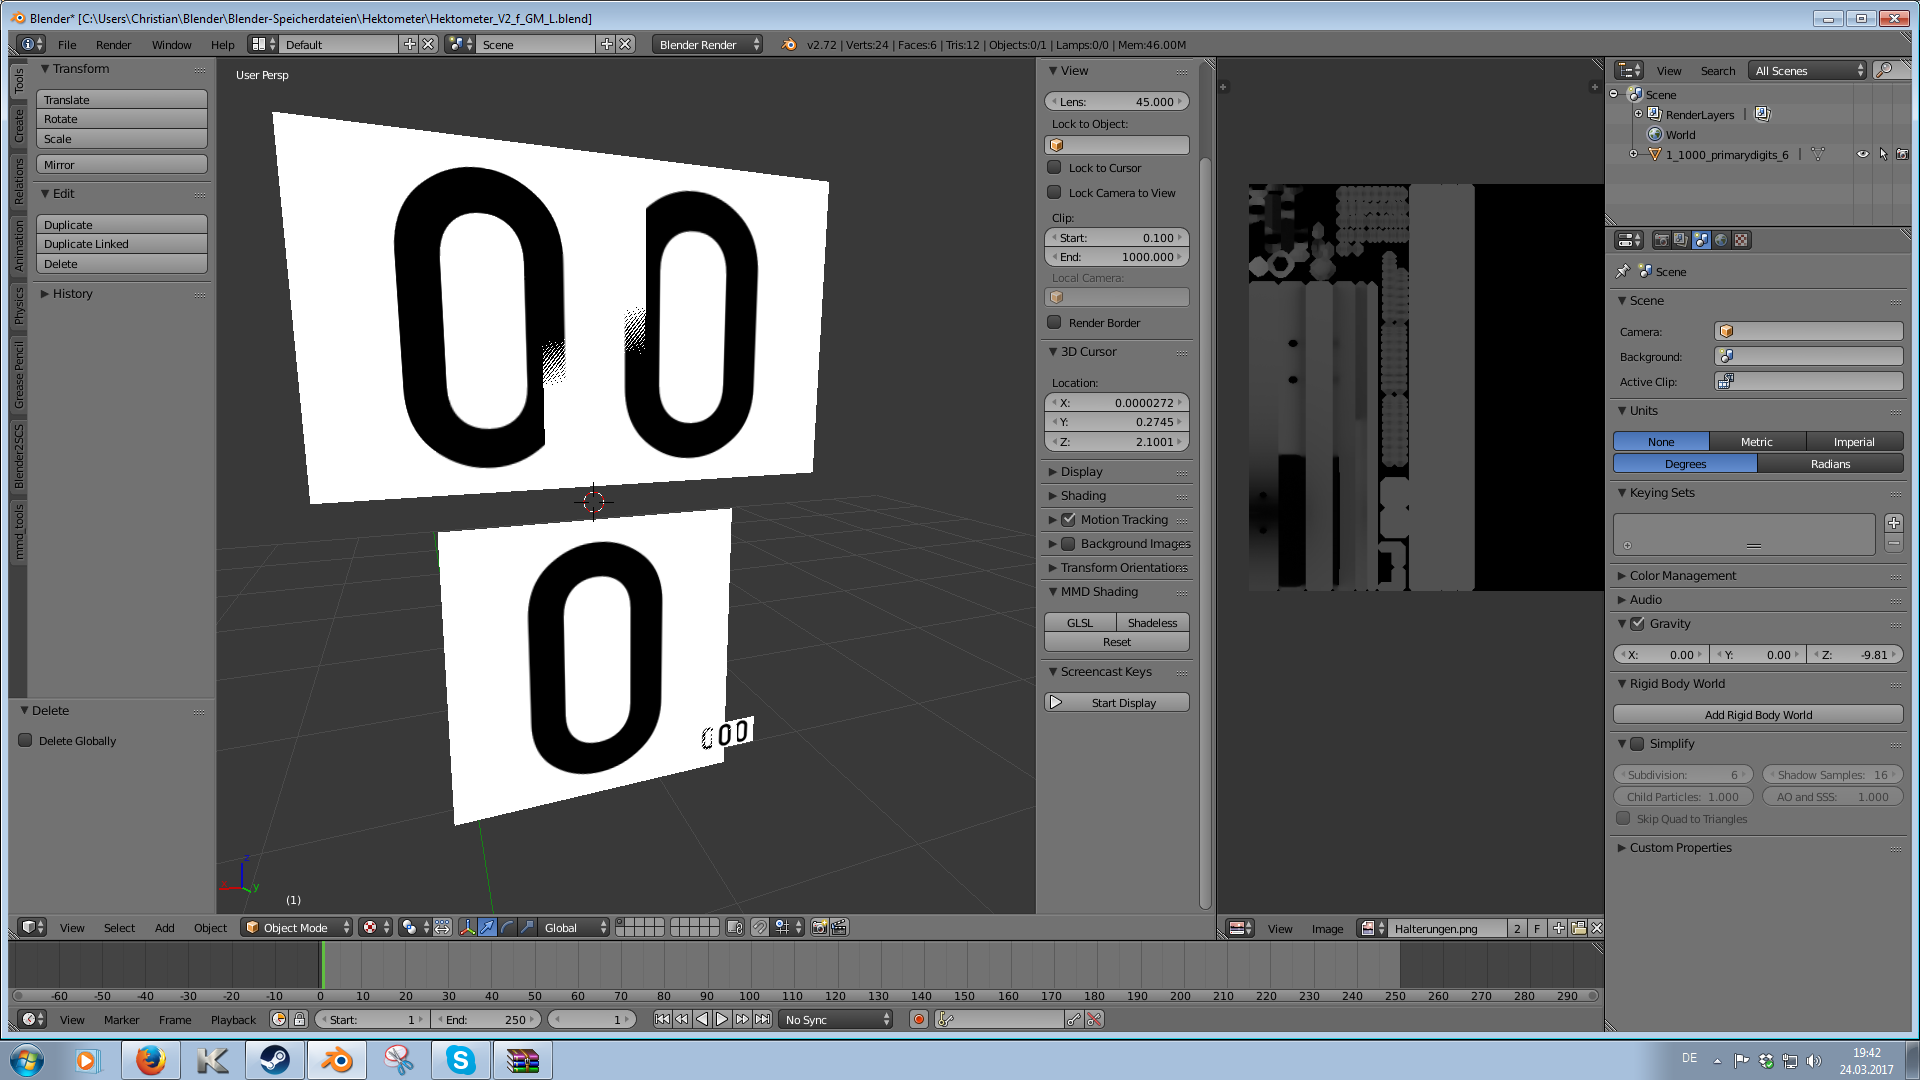Select Metric units button
The width and height of the screenshot is (1920, 1080).
1756,442
